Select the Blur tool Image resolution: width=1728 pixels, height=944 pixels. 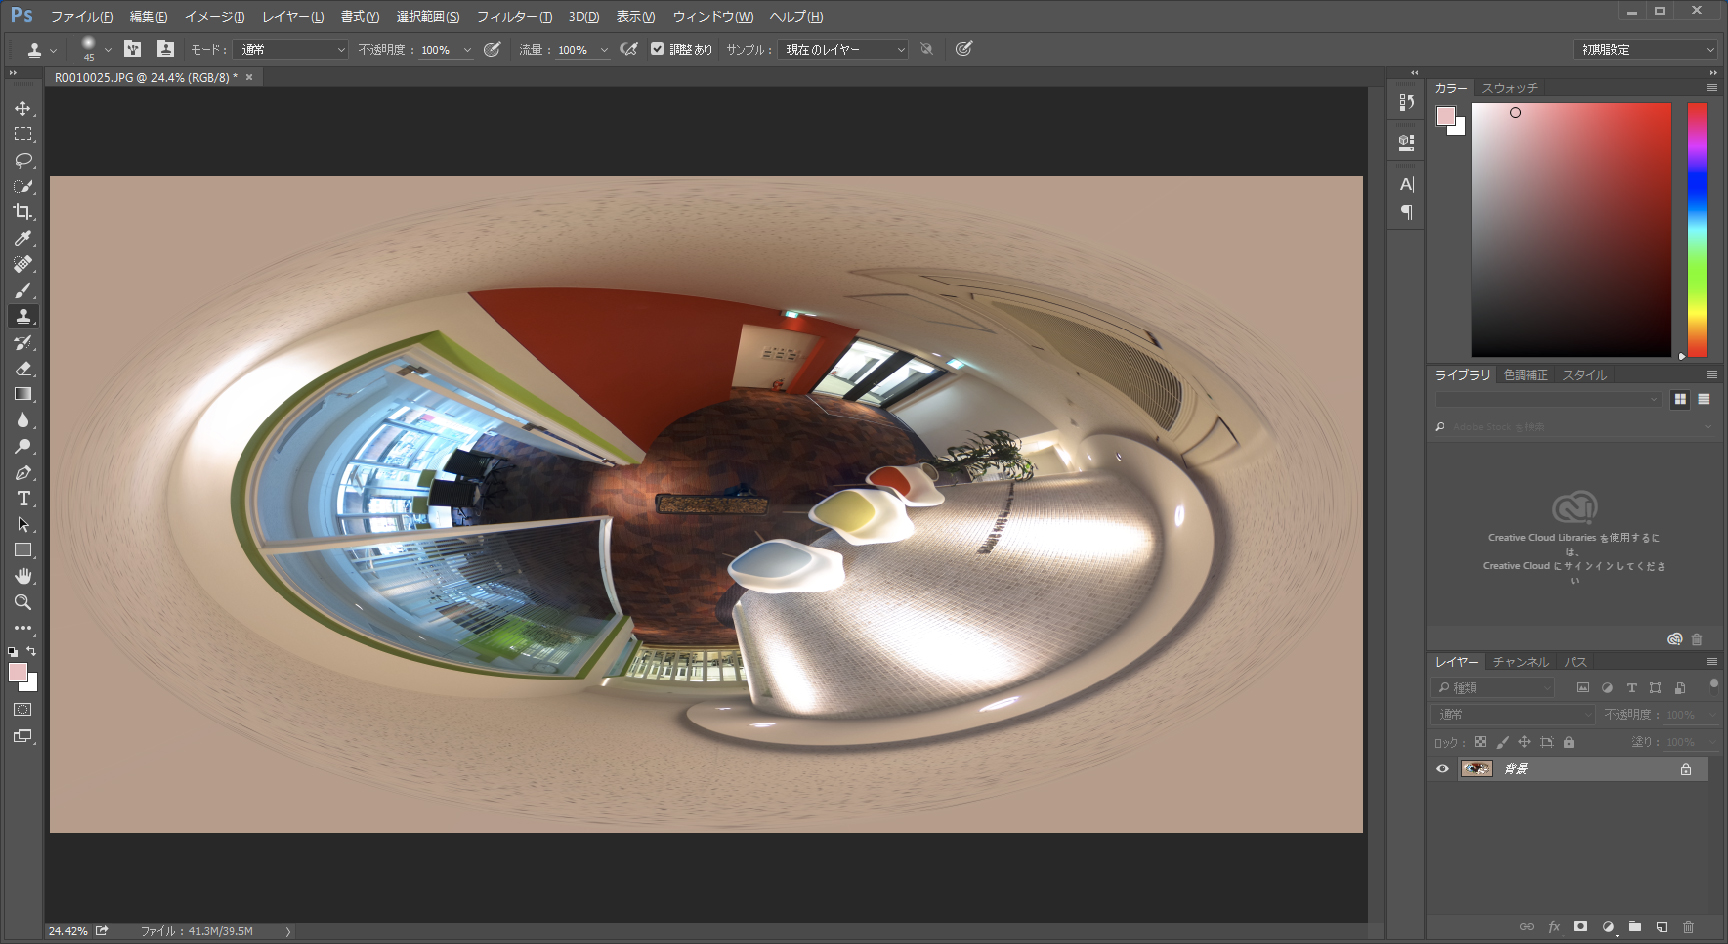coord(23,420)
